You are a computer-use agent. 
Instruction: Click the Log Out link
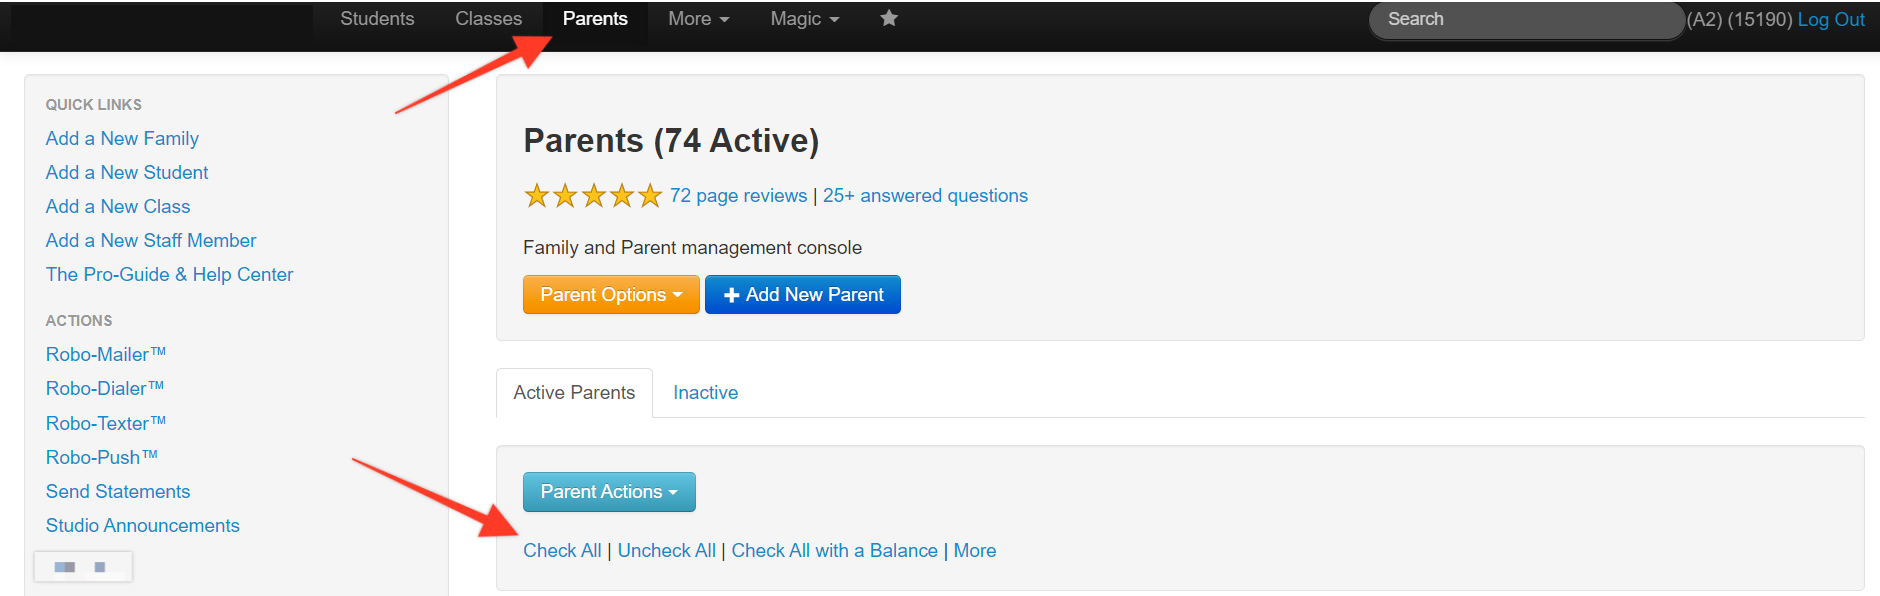(1831, 19)
